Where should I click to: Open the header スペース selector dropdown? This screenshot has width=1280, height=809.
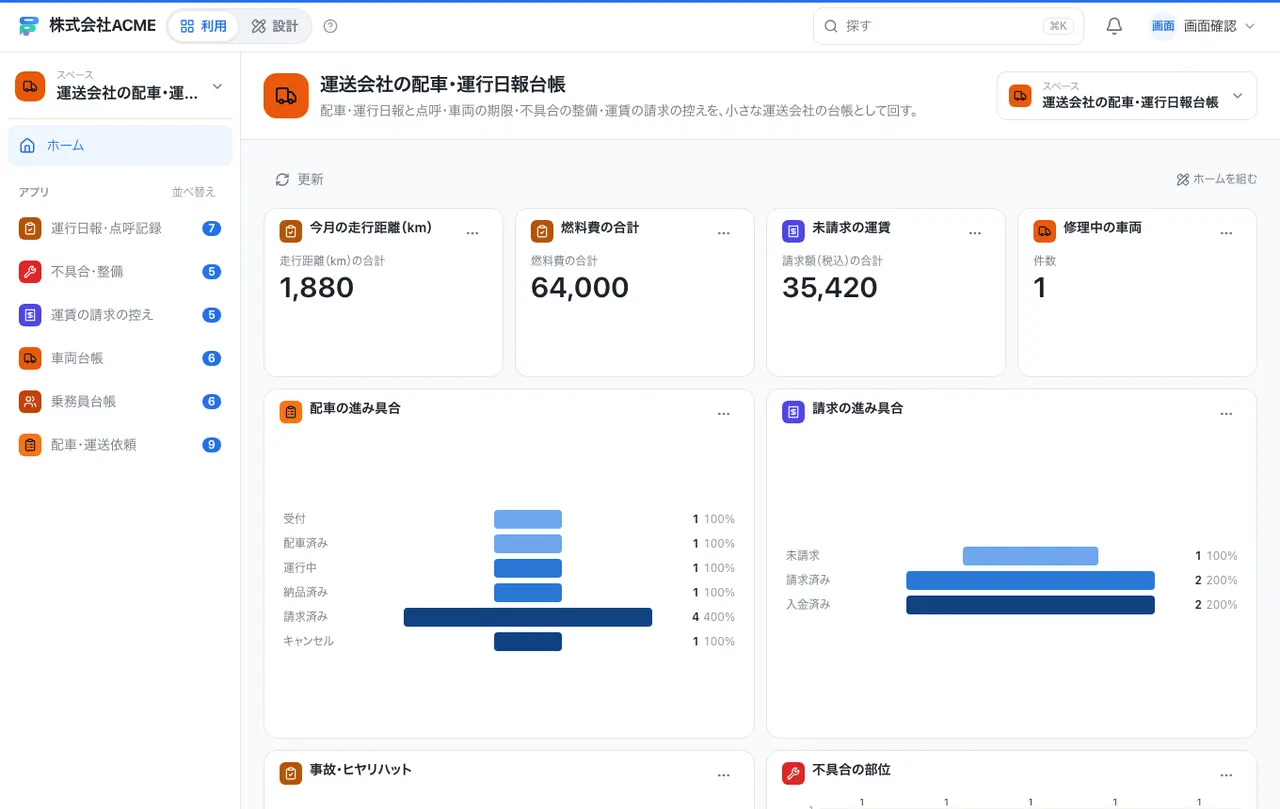pyautogui.click(x=1127, y=96)
